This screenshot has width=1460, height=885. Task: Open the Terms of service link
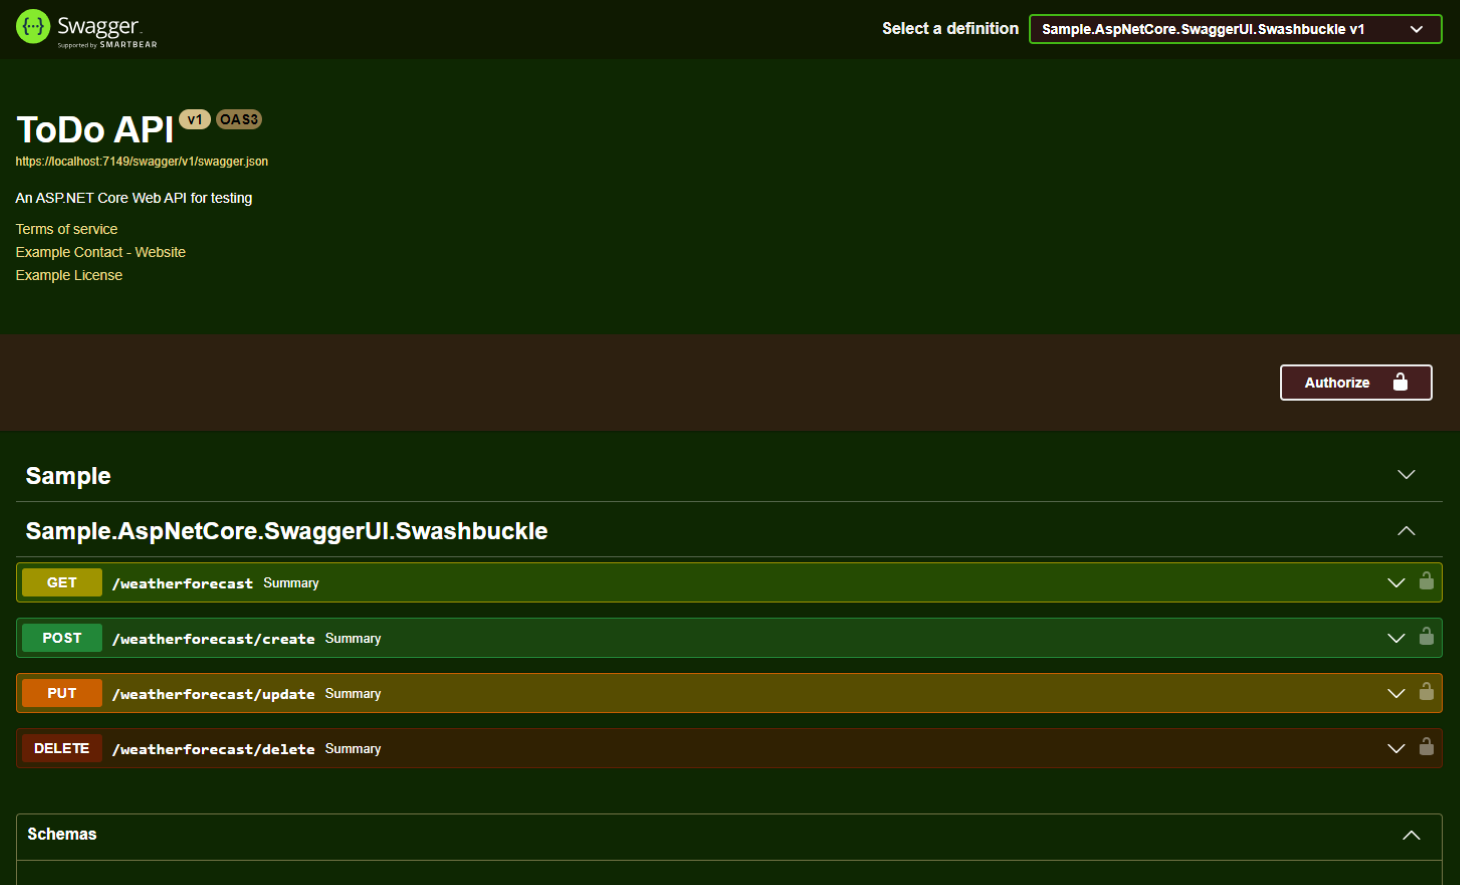(x=66, y=229)
